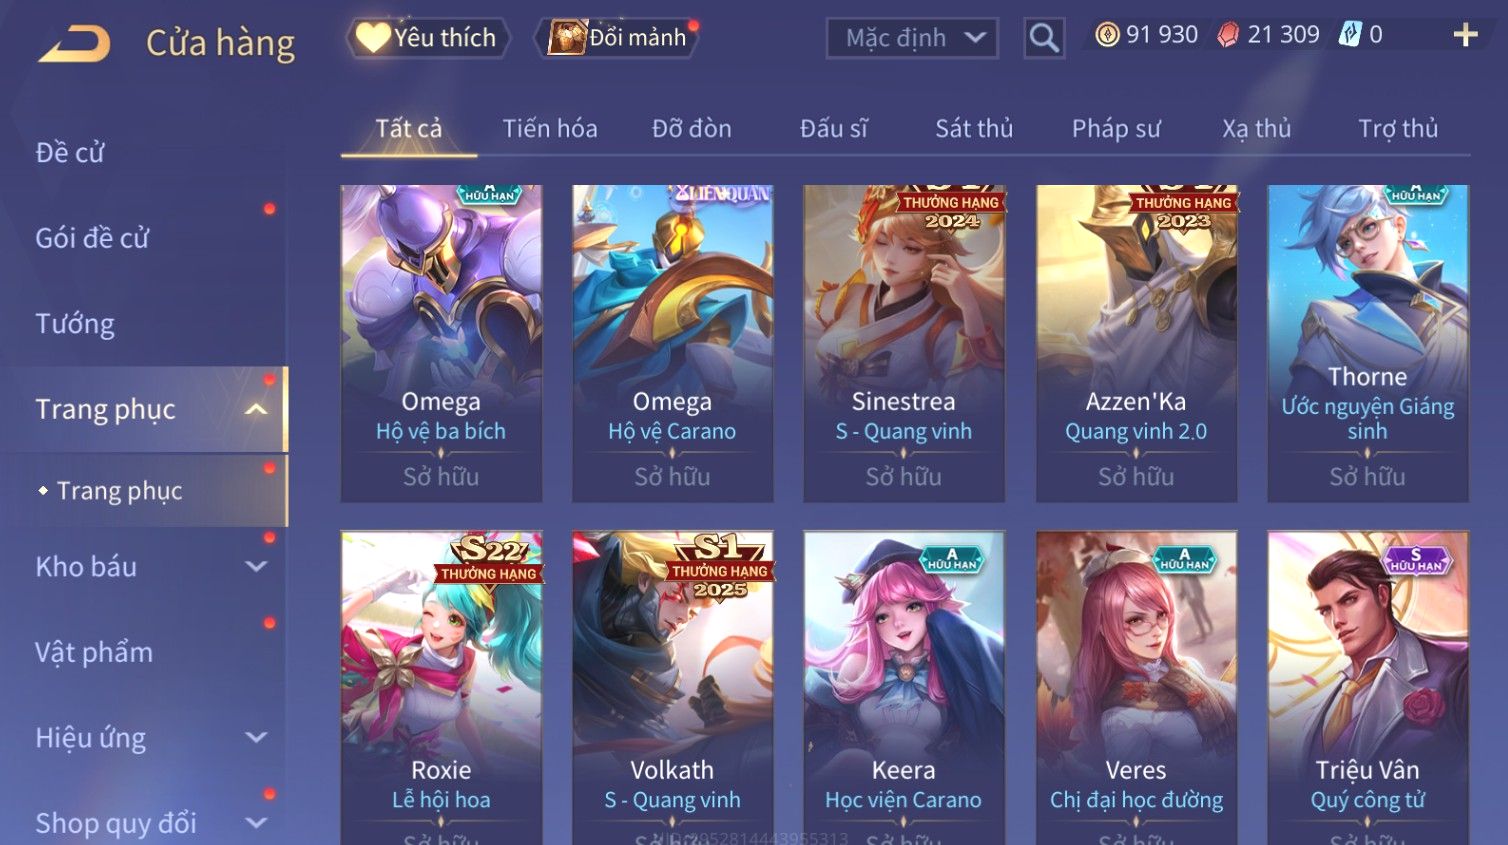1508x845 pixels.
Task: Switch to the Pháp sư tab
Action: click(x=1116, y=128)
